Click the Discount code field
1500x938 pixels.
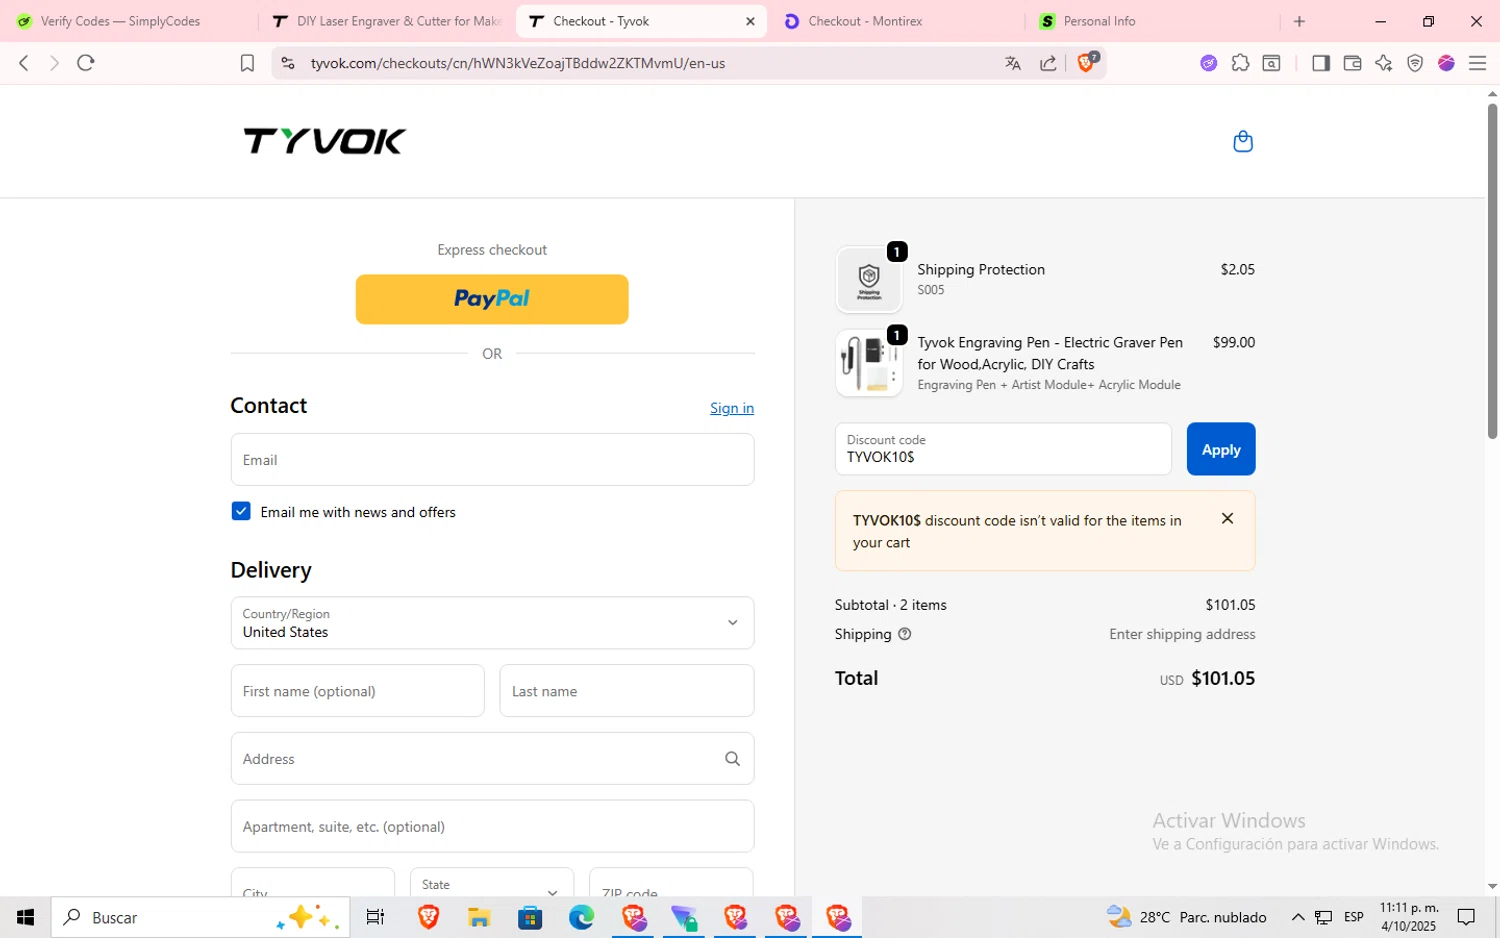[1003, 449]
